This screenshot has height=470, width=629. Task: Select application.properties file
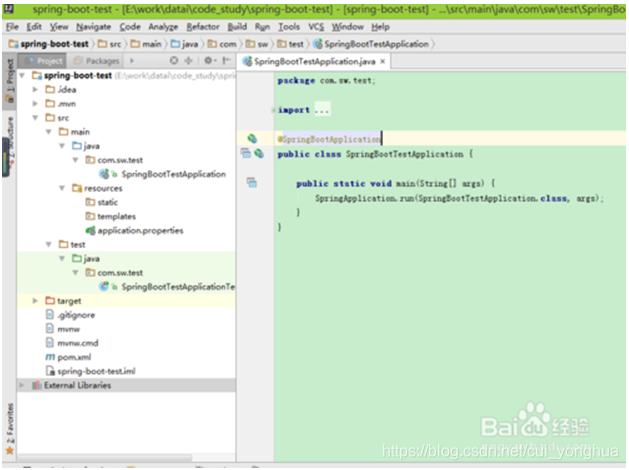[x=134, y=230]
